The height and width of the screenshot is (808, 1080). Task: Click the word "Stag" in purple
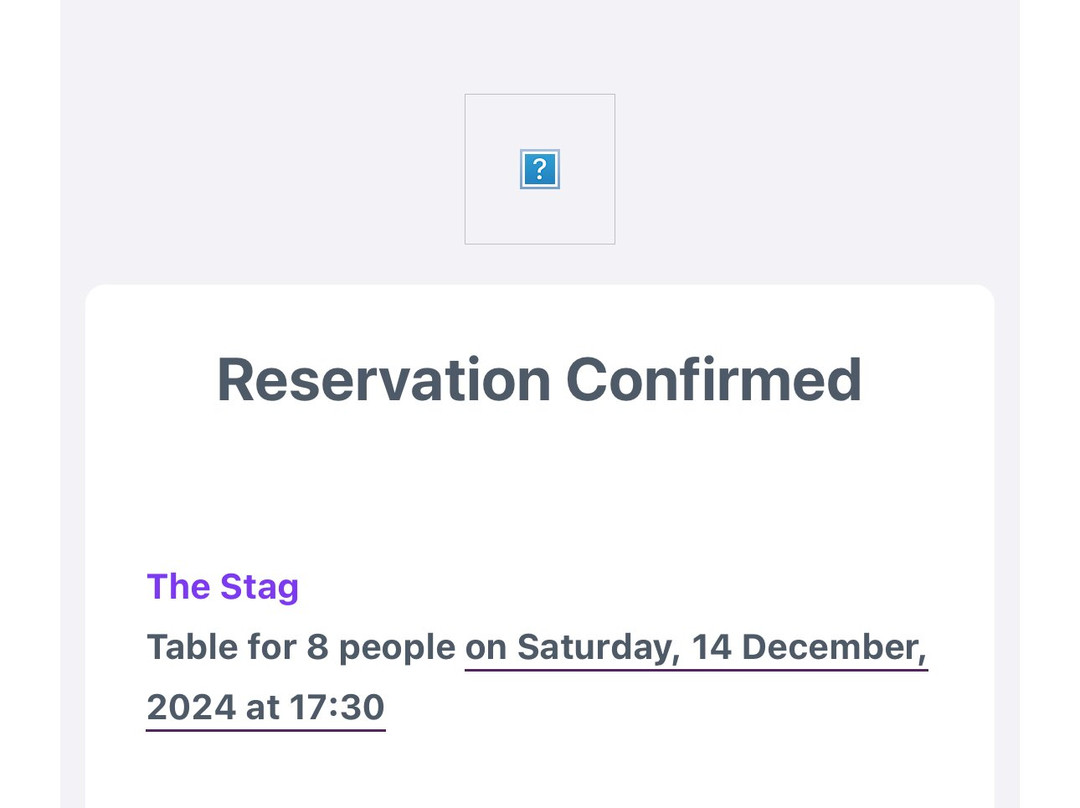pos(259,586)
